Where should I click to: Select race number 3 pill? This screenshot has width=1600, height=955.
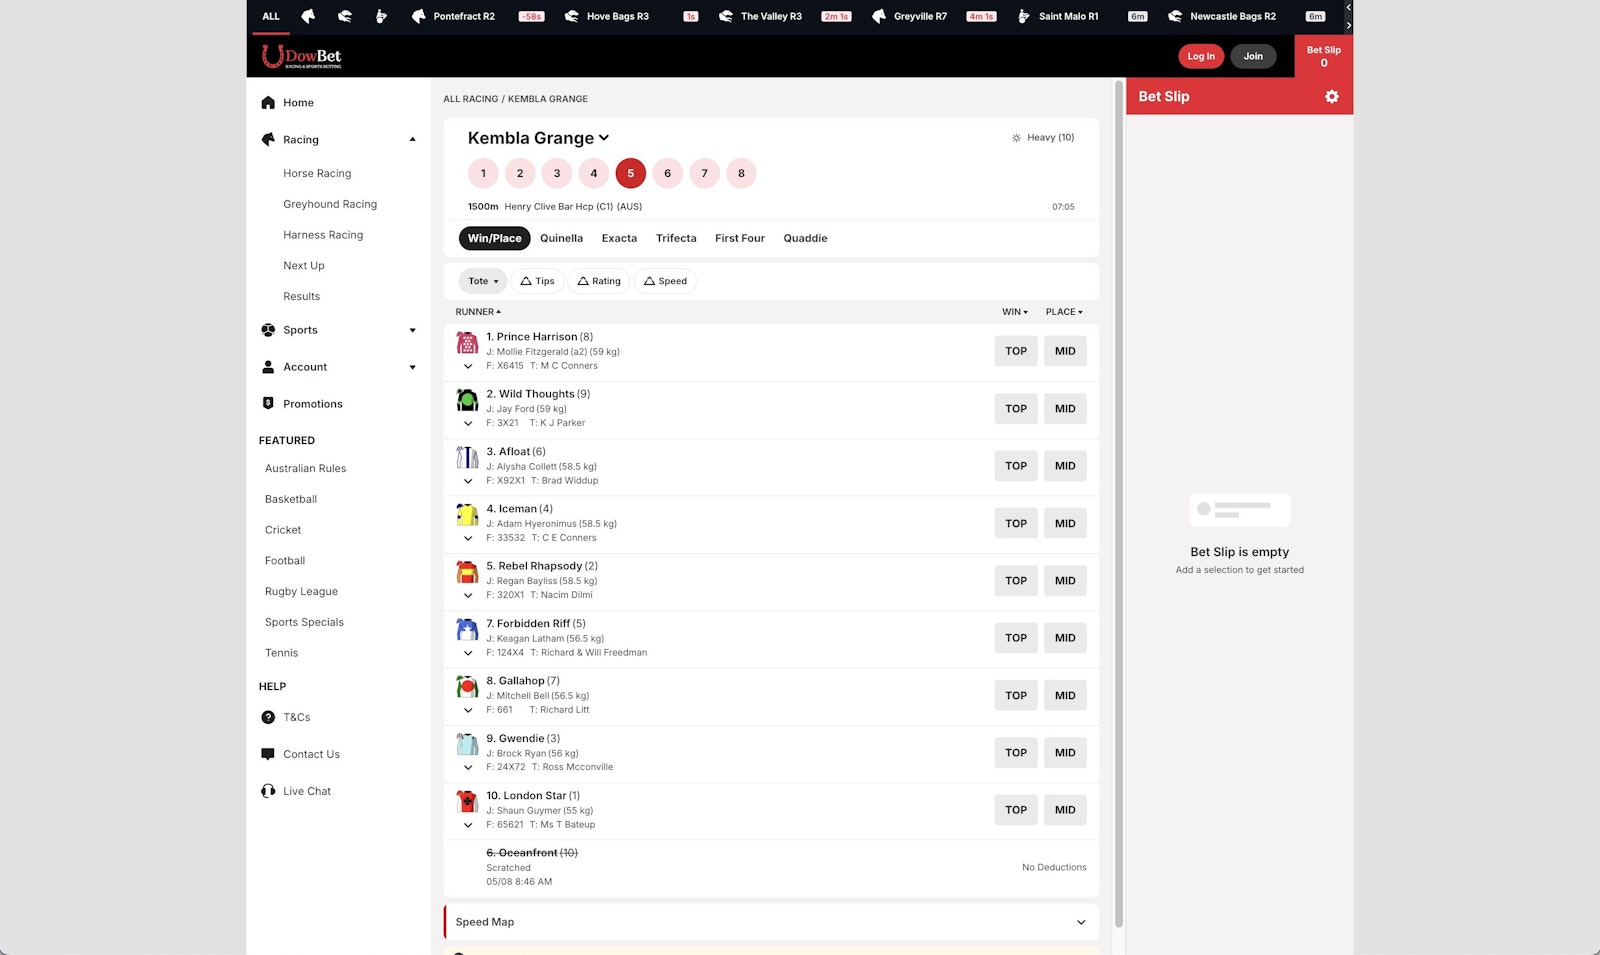(x=556, y=173)
